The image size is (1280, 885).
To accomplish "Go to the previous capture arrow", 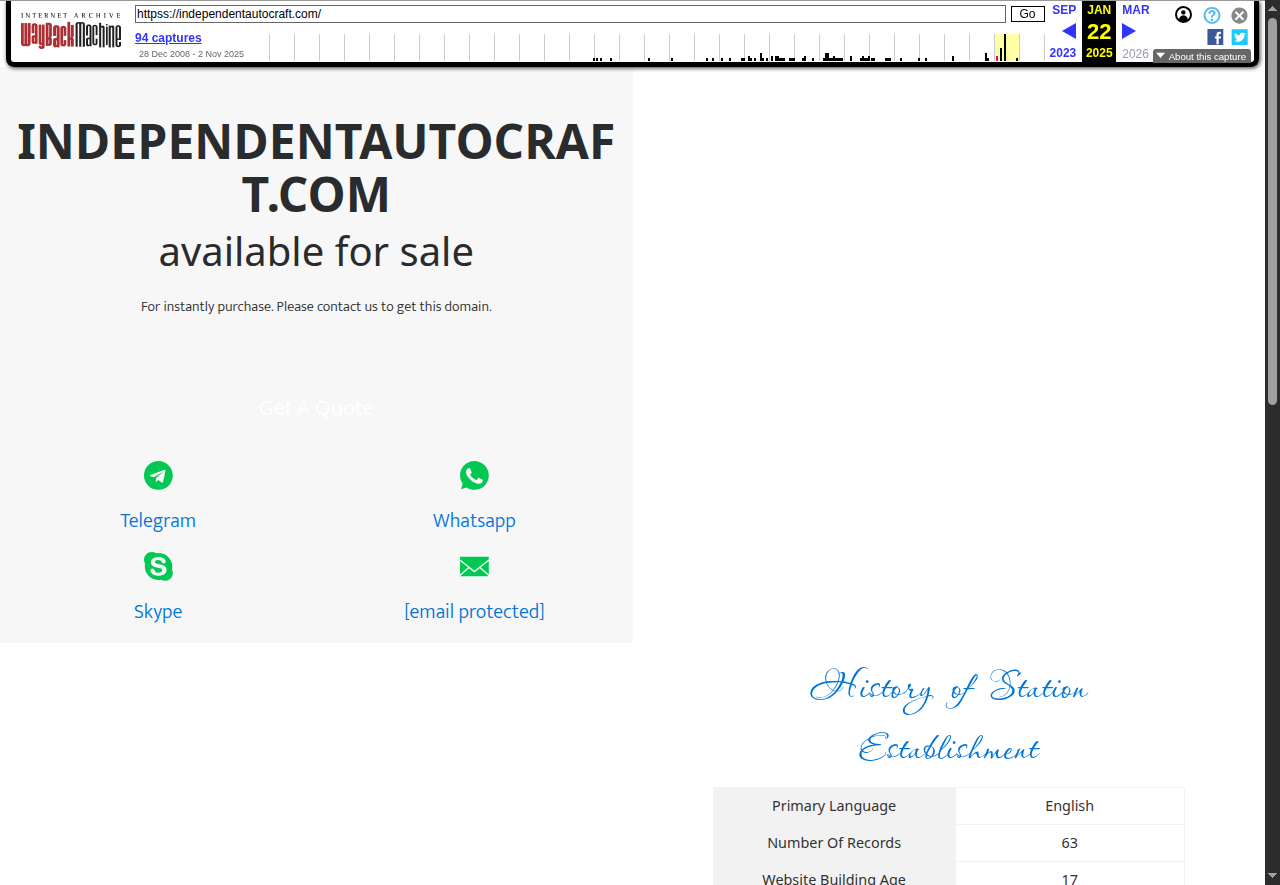I will (x=1068, y=31).
